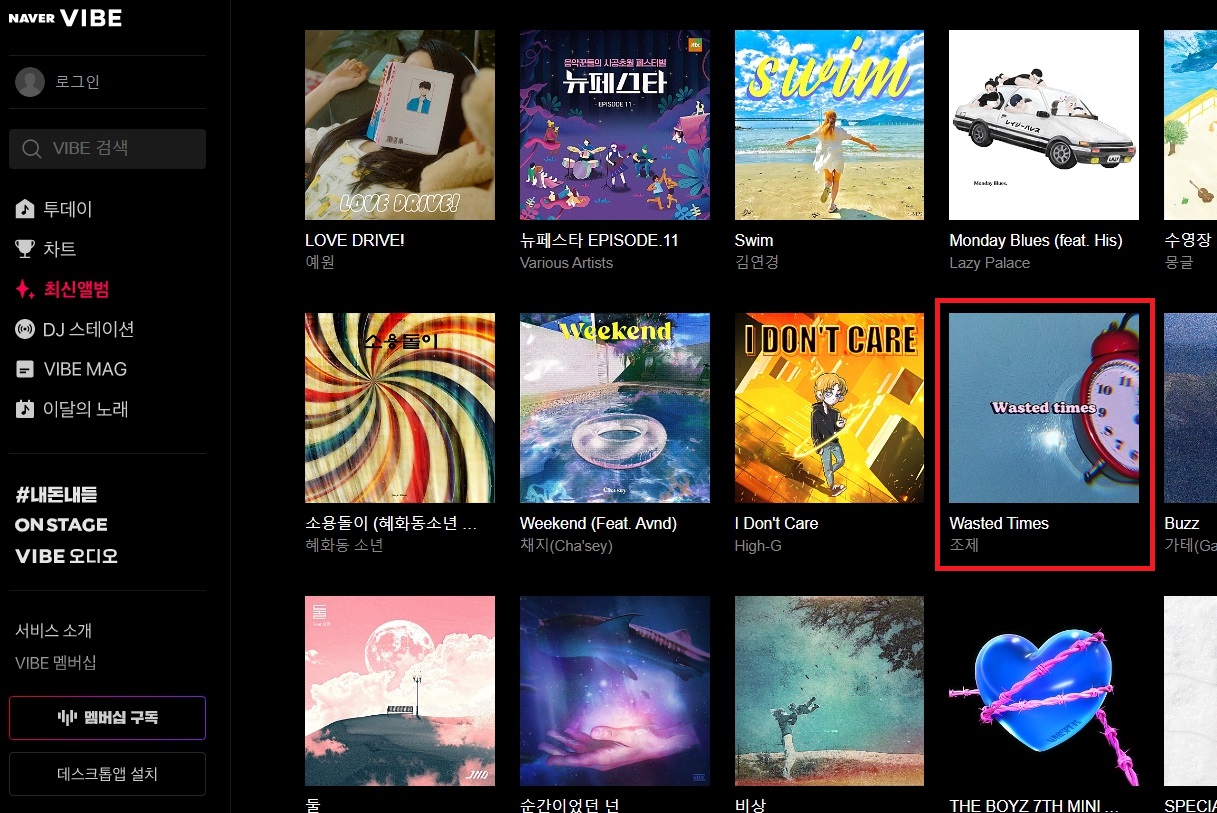Select 최신앨범 menu item
This screenshot has height=813, width=1217.
coord(62,290)
